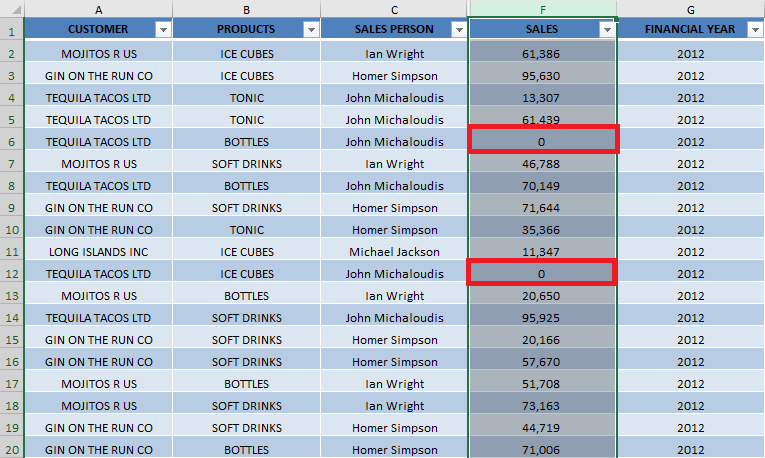
Task: Select row 6 header
Action: (12, 142)
